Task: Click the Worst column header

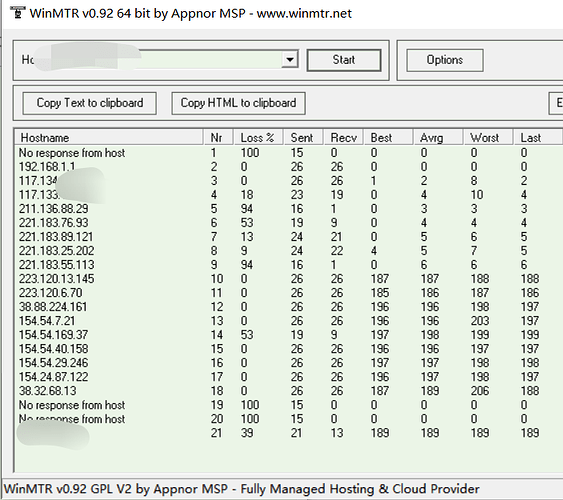Action: (x=488, y=137)
